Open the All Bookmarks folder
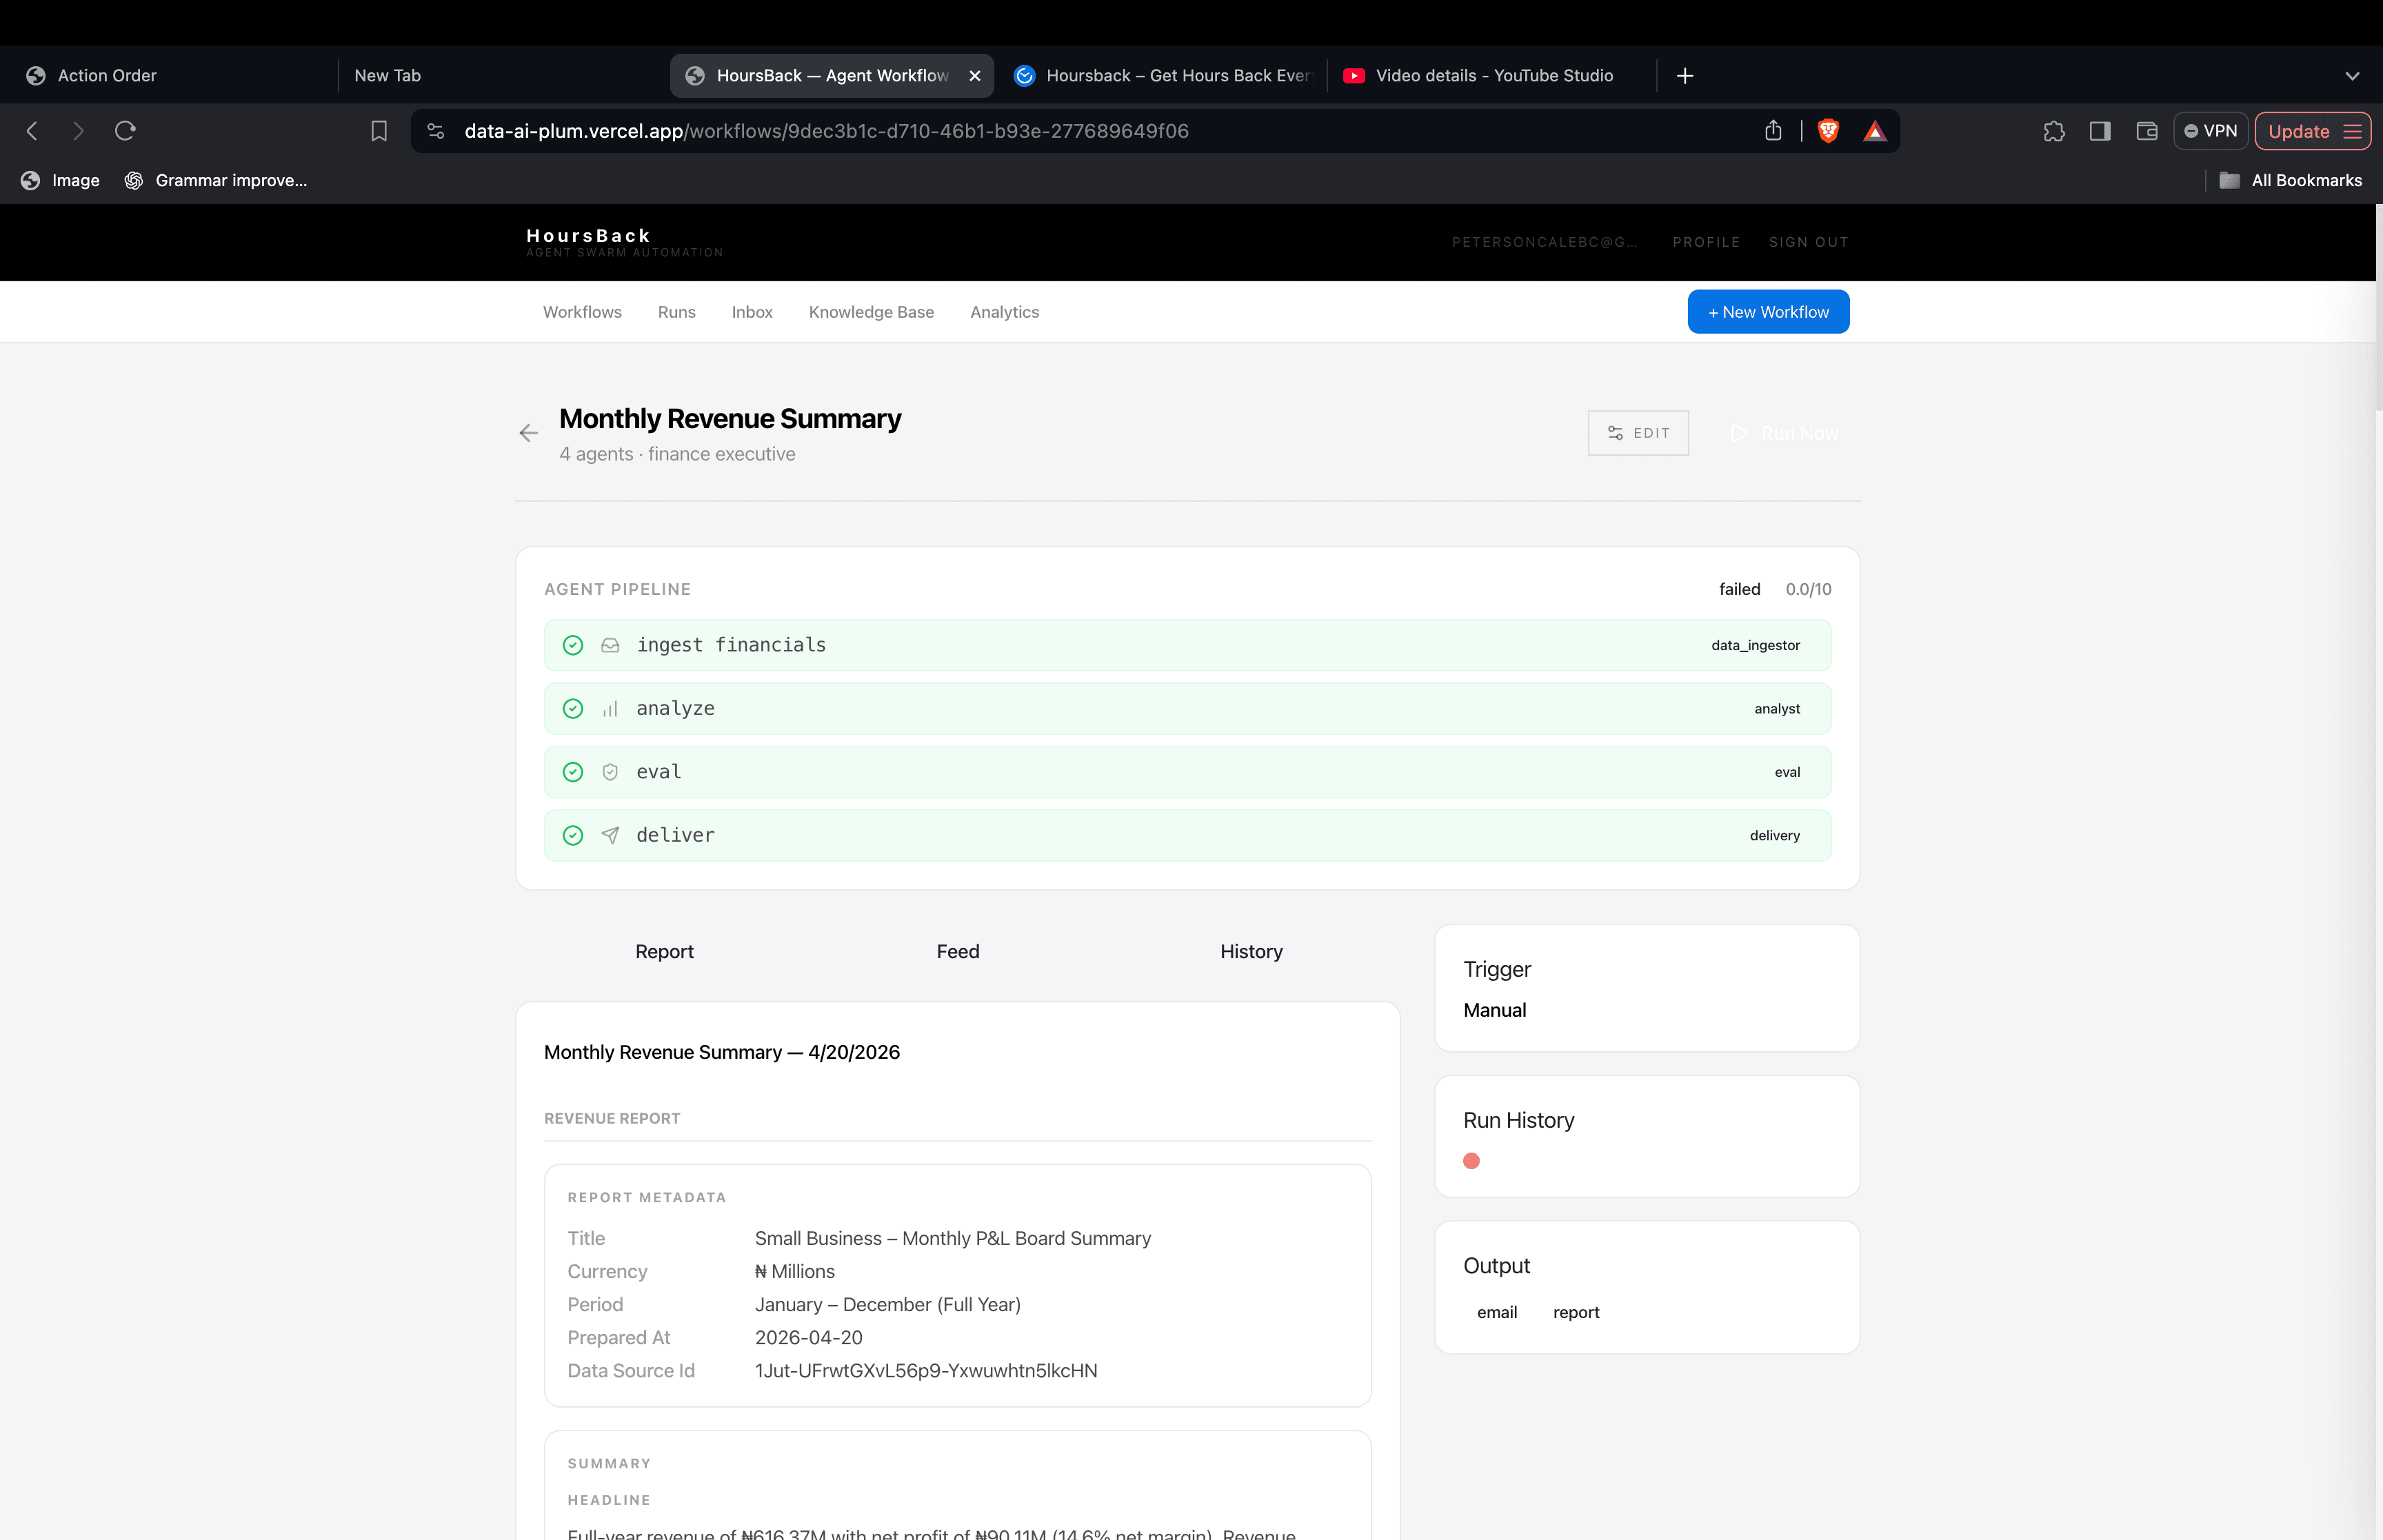The height and width of the screenshot is (1540, 2383). click(x=2290, y=180)
